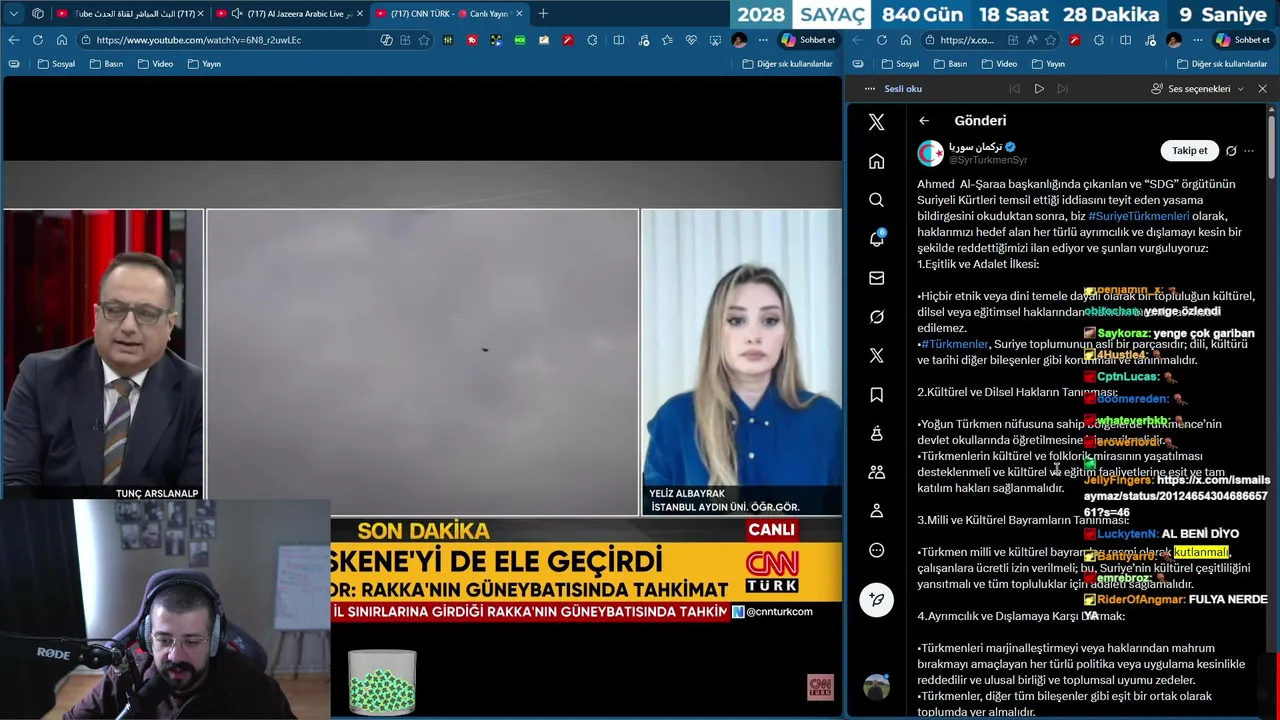The width and height of the screenshot is (1280, 720).
Task: Open Sohbet et Copilot in X window
Action: (x=1242, y=40)
